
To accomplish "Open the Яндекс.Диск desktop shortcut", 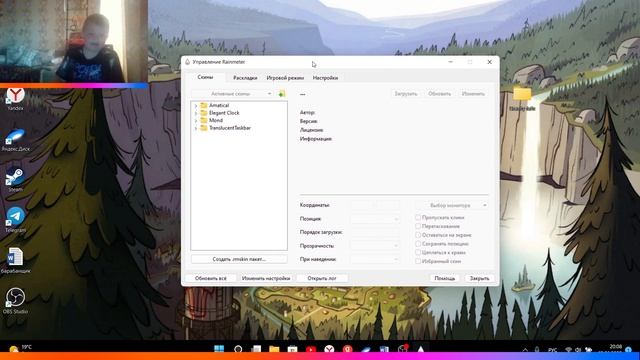I will [x=15, y=140].
